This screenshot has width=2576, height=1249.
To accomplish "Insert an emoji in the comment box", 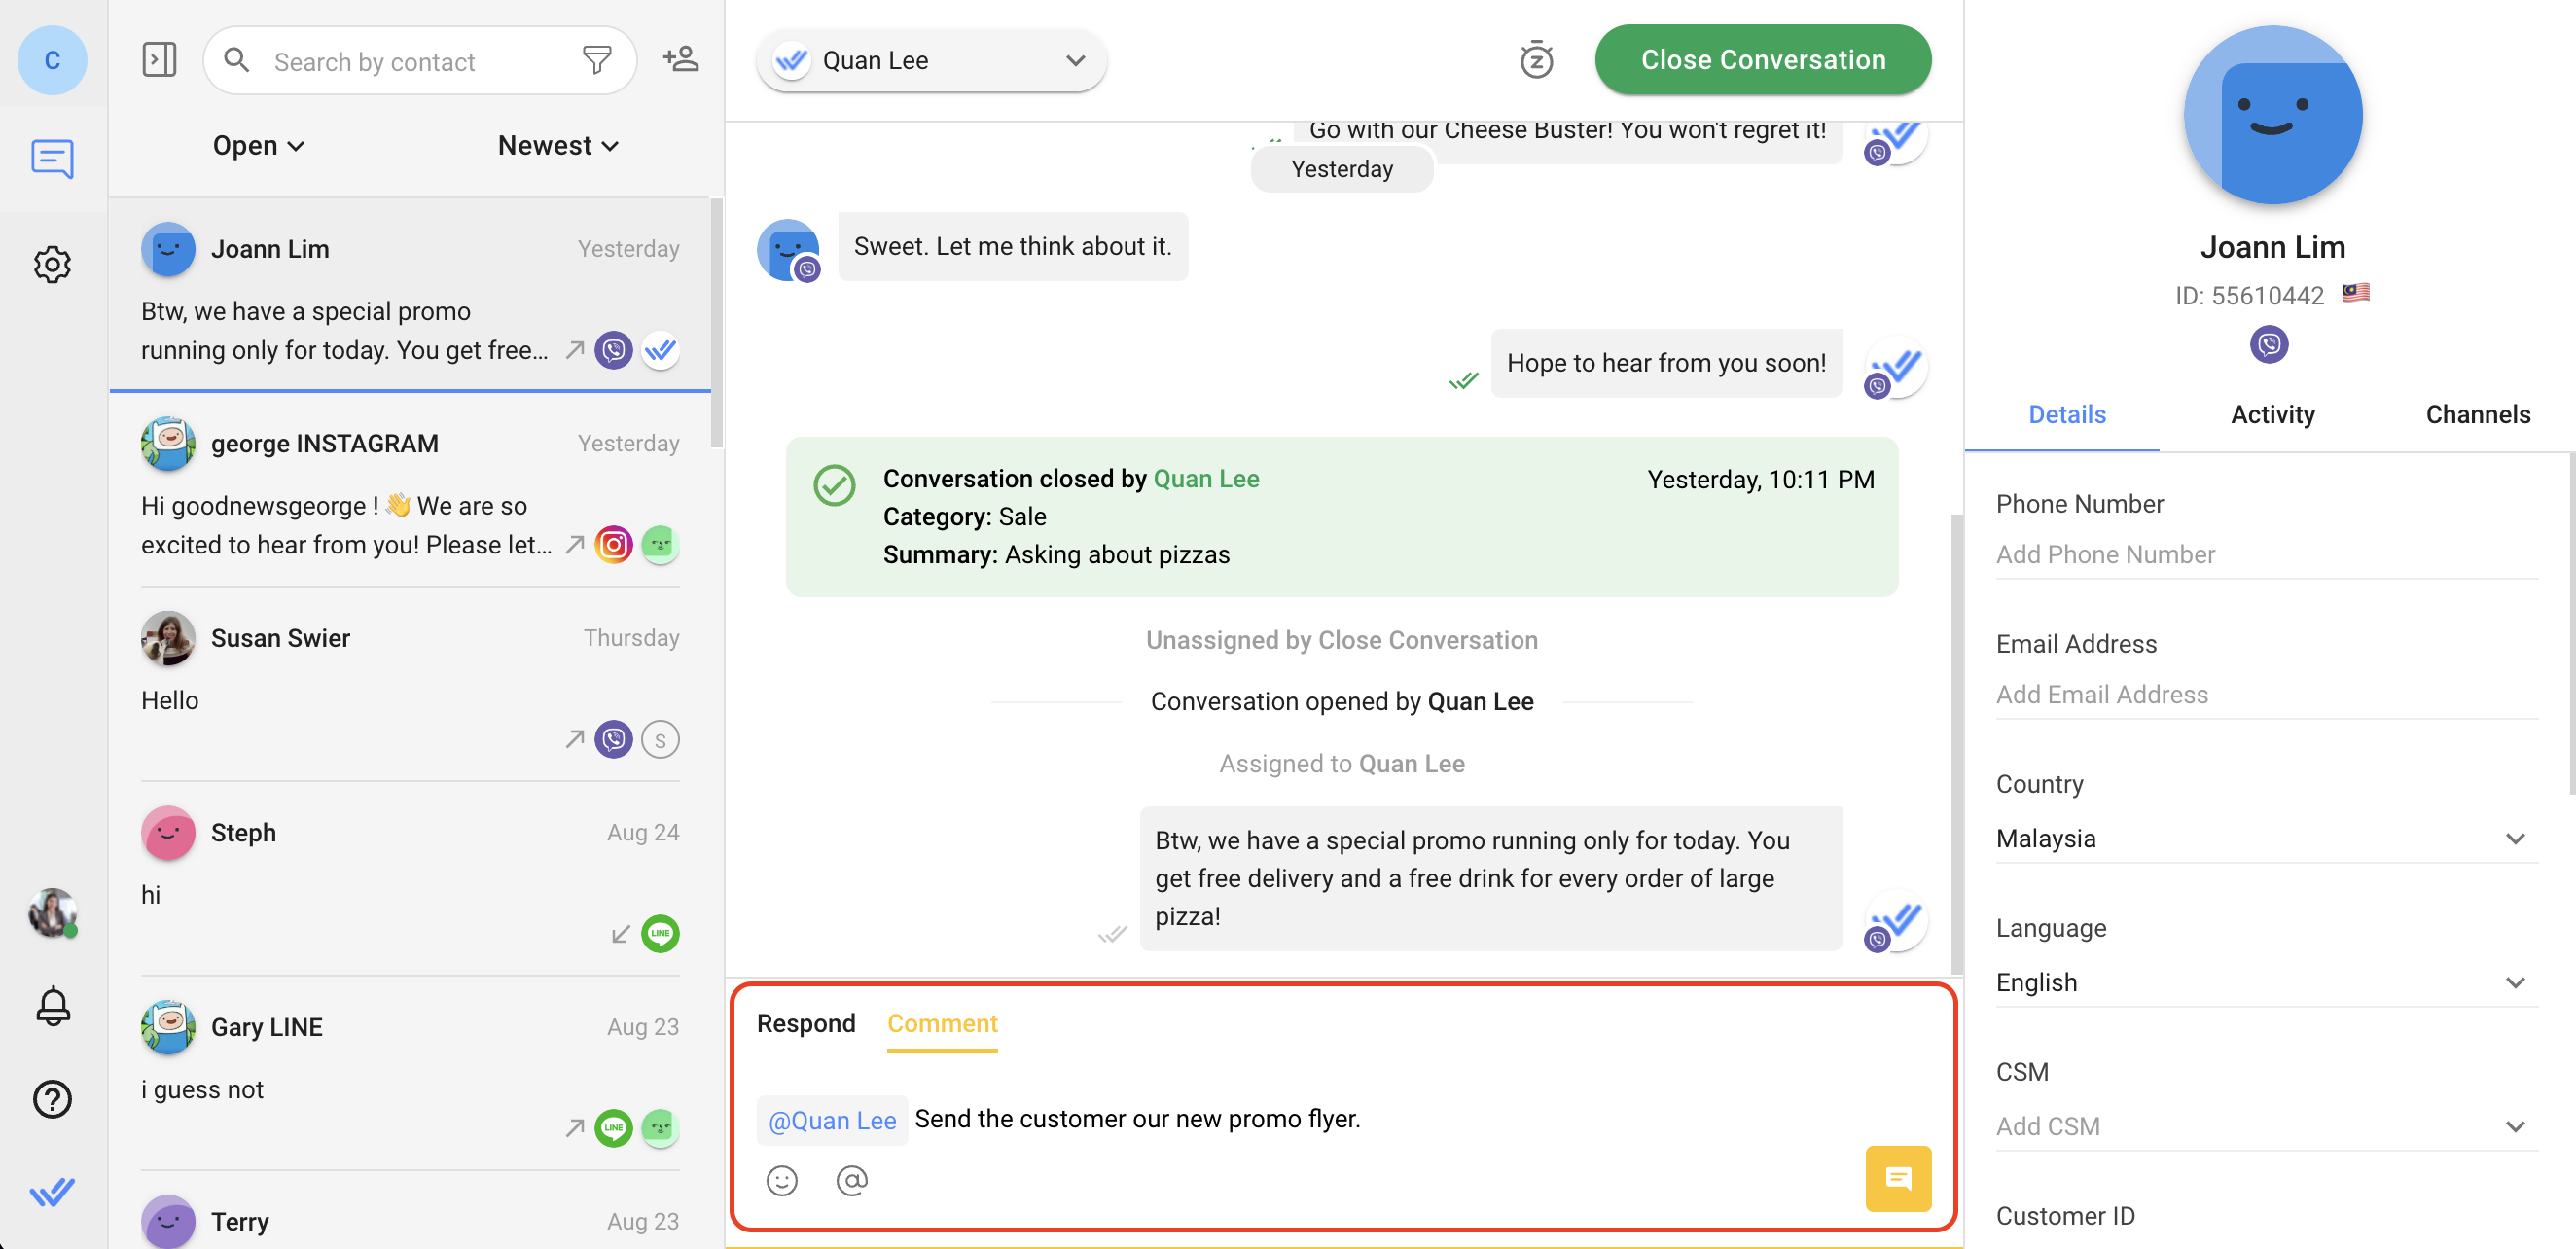I will 782,1181.
